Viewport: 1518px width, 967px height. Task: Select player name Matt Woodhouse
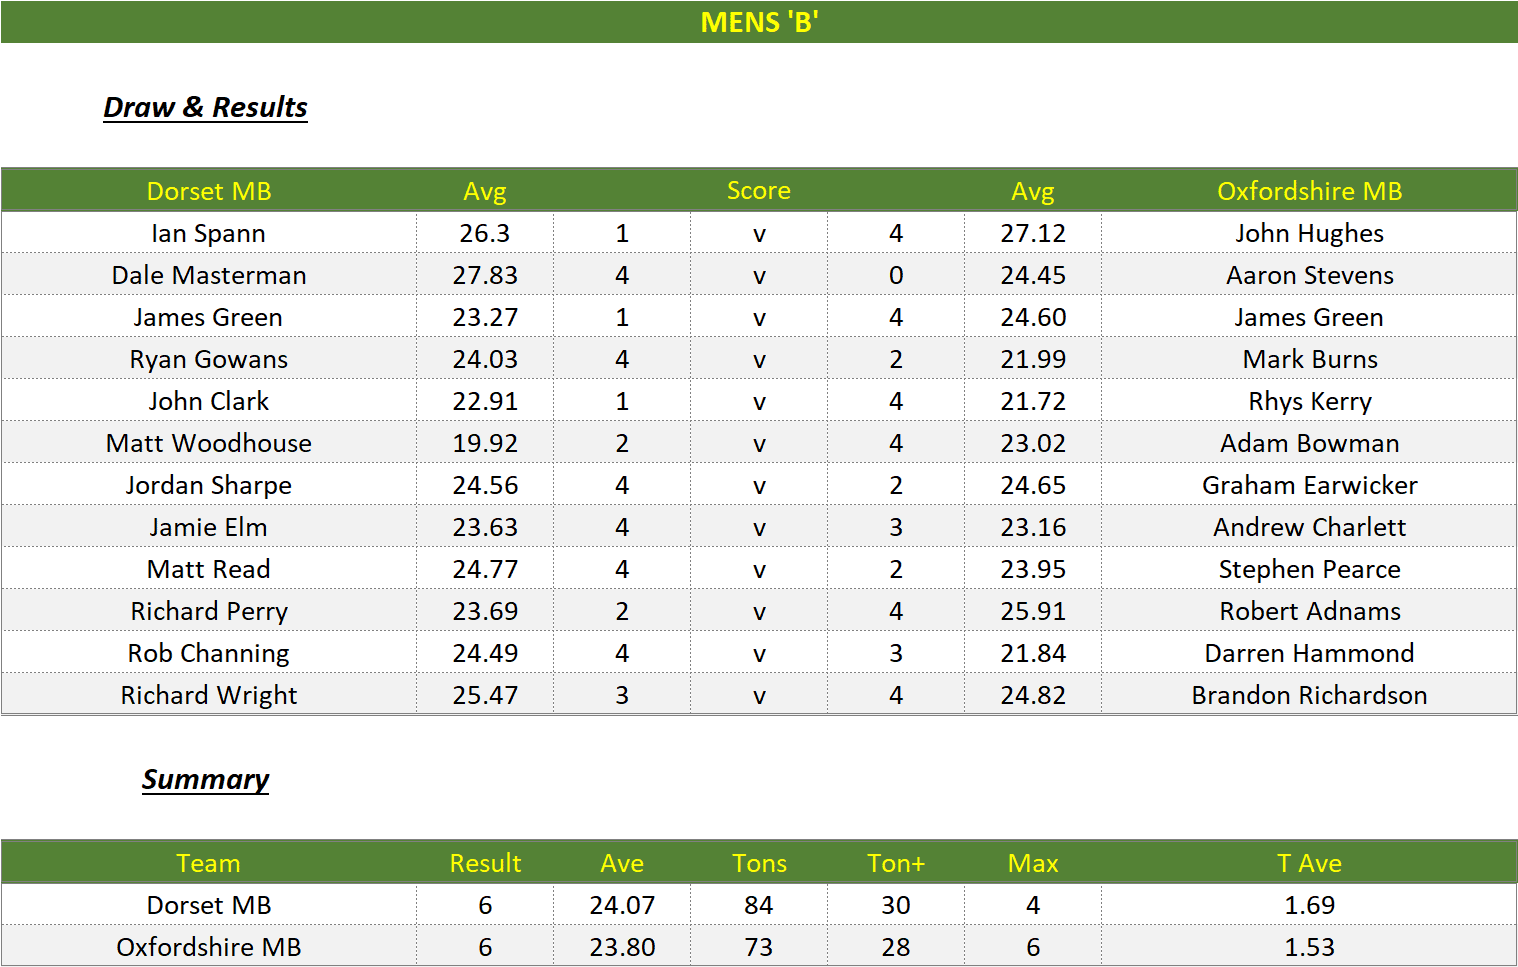(x=209, y=443)
